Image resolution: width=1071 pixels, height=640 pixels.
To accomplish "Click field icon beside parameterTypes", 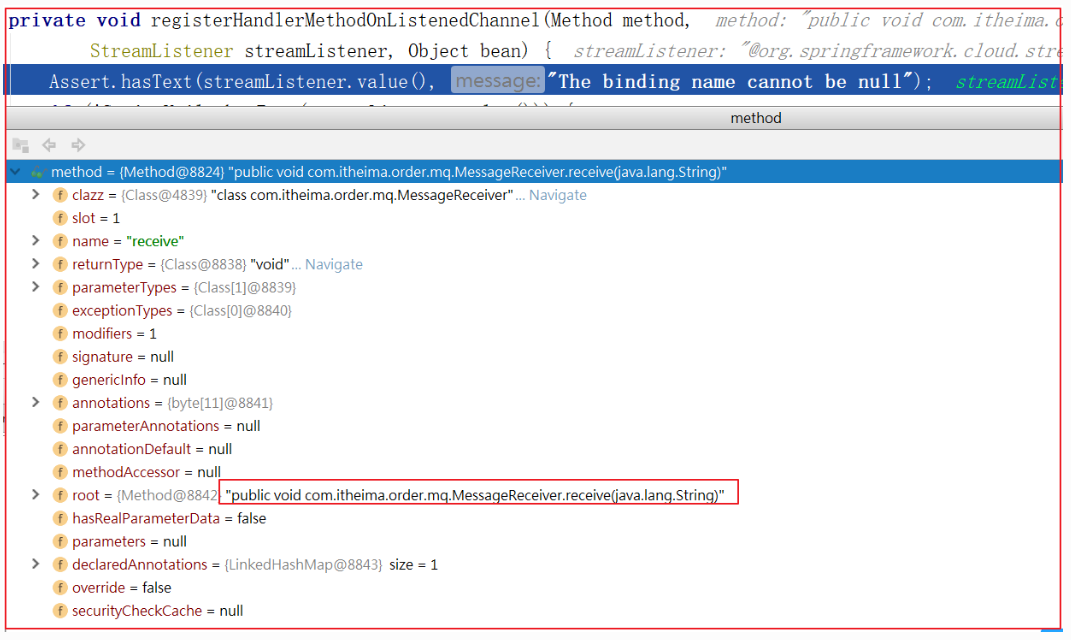I will (60, 288).
